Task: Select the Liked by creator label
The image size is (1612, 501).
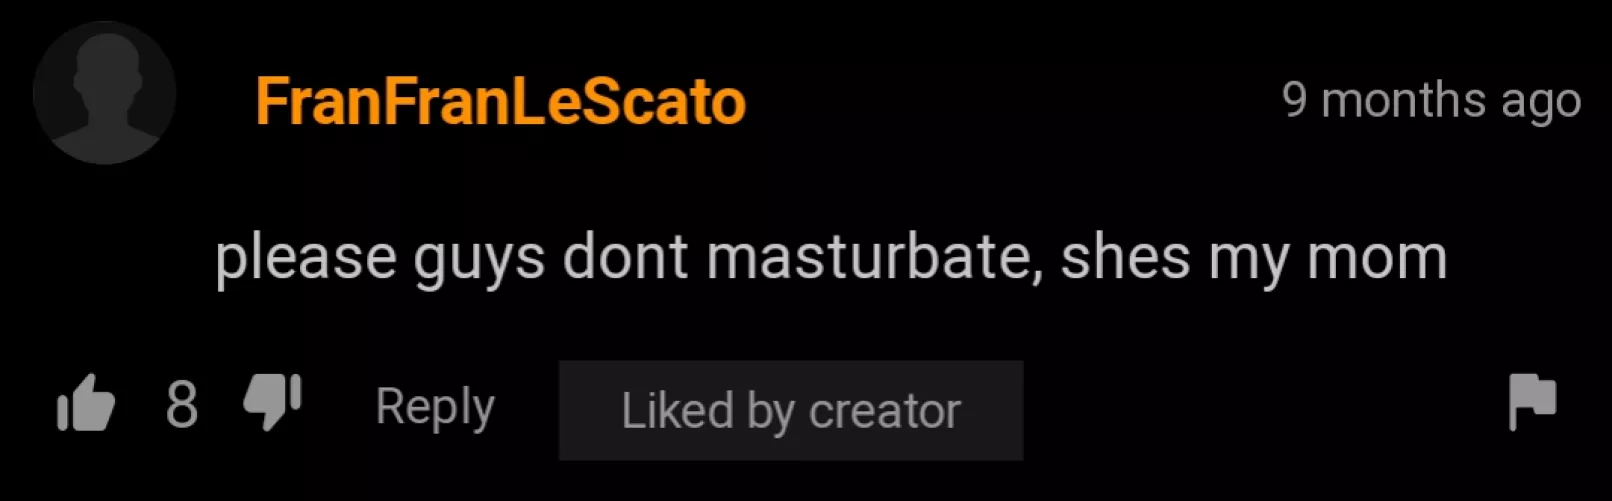Action: [x=791, y=410]
